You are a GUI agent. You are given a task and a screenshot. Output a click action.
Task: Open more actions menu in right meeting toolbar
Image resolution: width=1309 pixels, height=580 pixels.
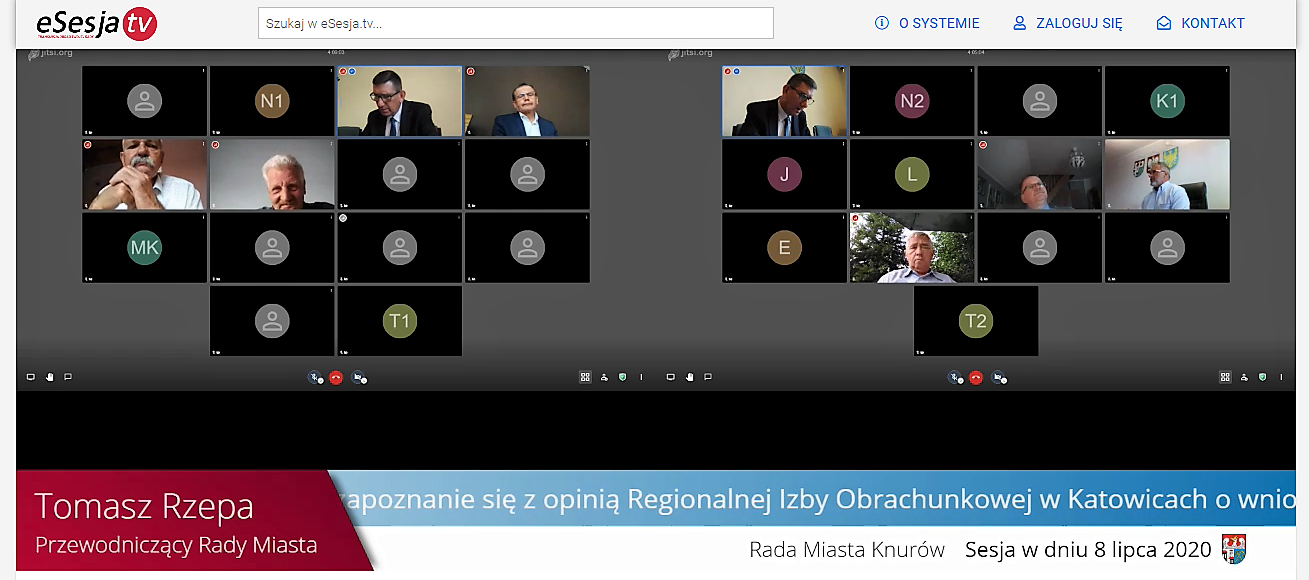click(1281, 377)
